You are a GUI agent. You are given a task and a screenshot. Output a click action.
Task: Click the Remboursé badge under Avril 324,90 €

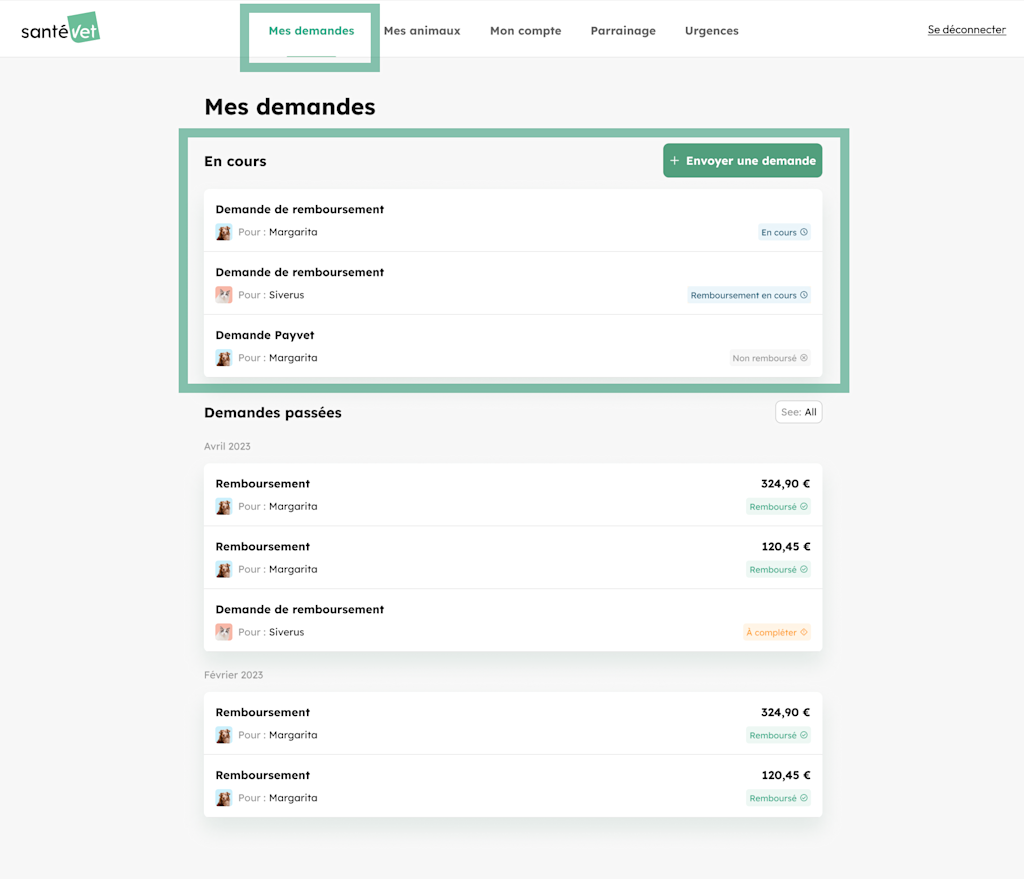coord(778,507)
